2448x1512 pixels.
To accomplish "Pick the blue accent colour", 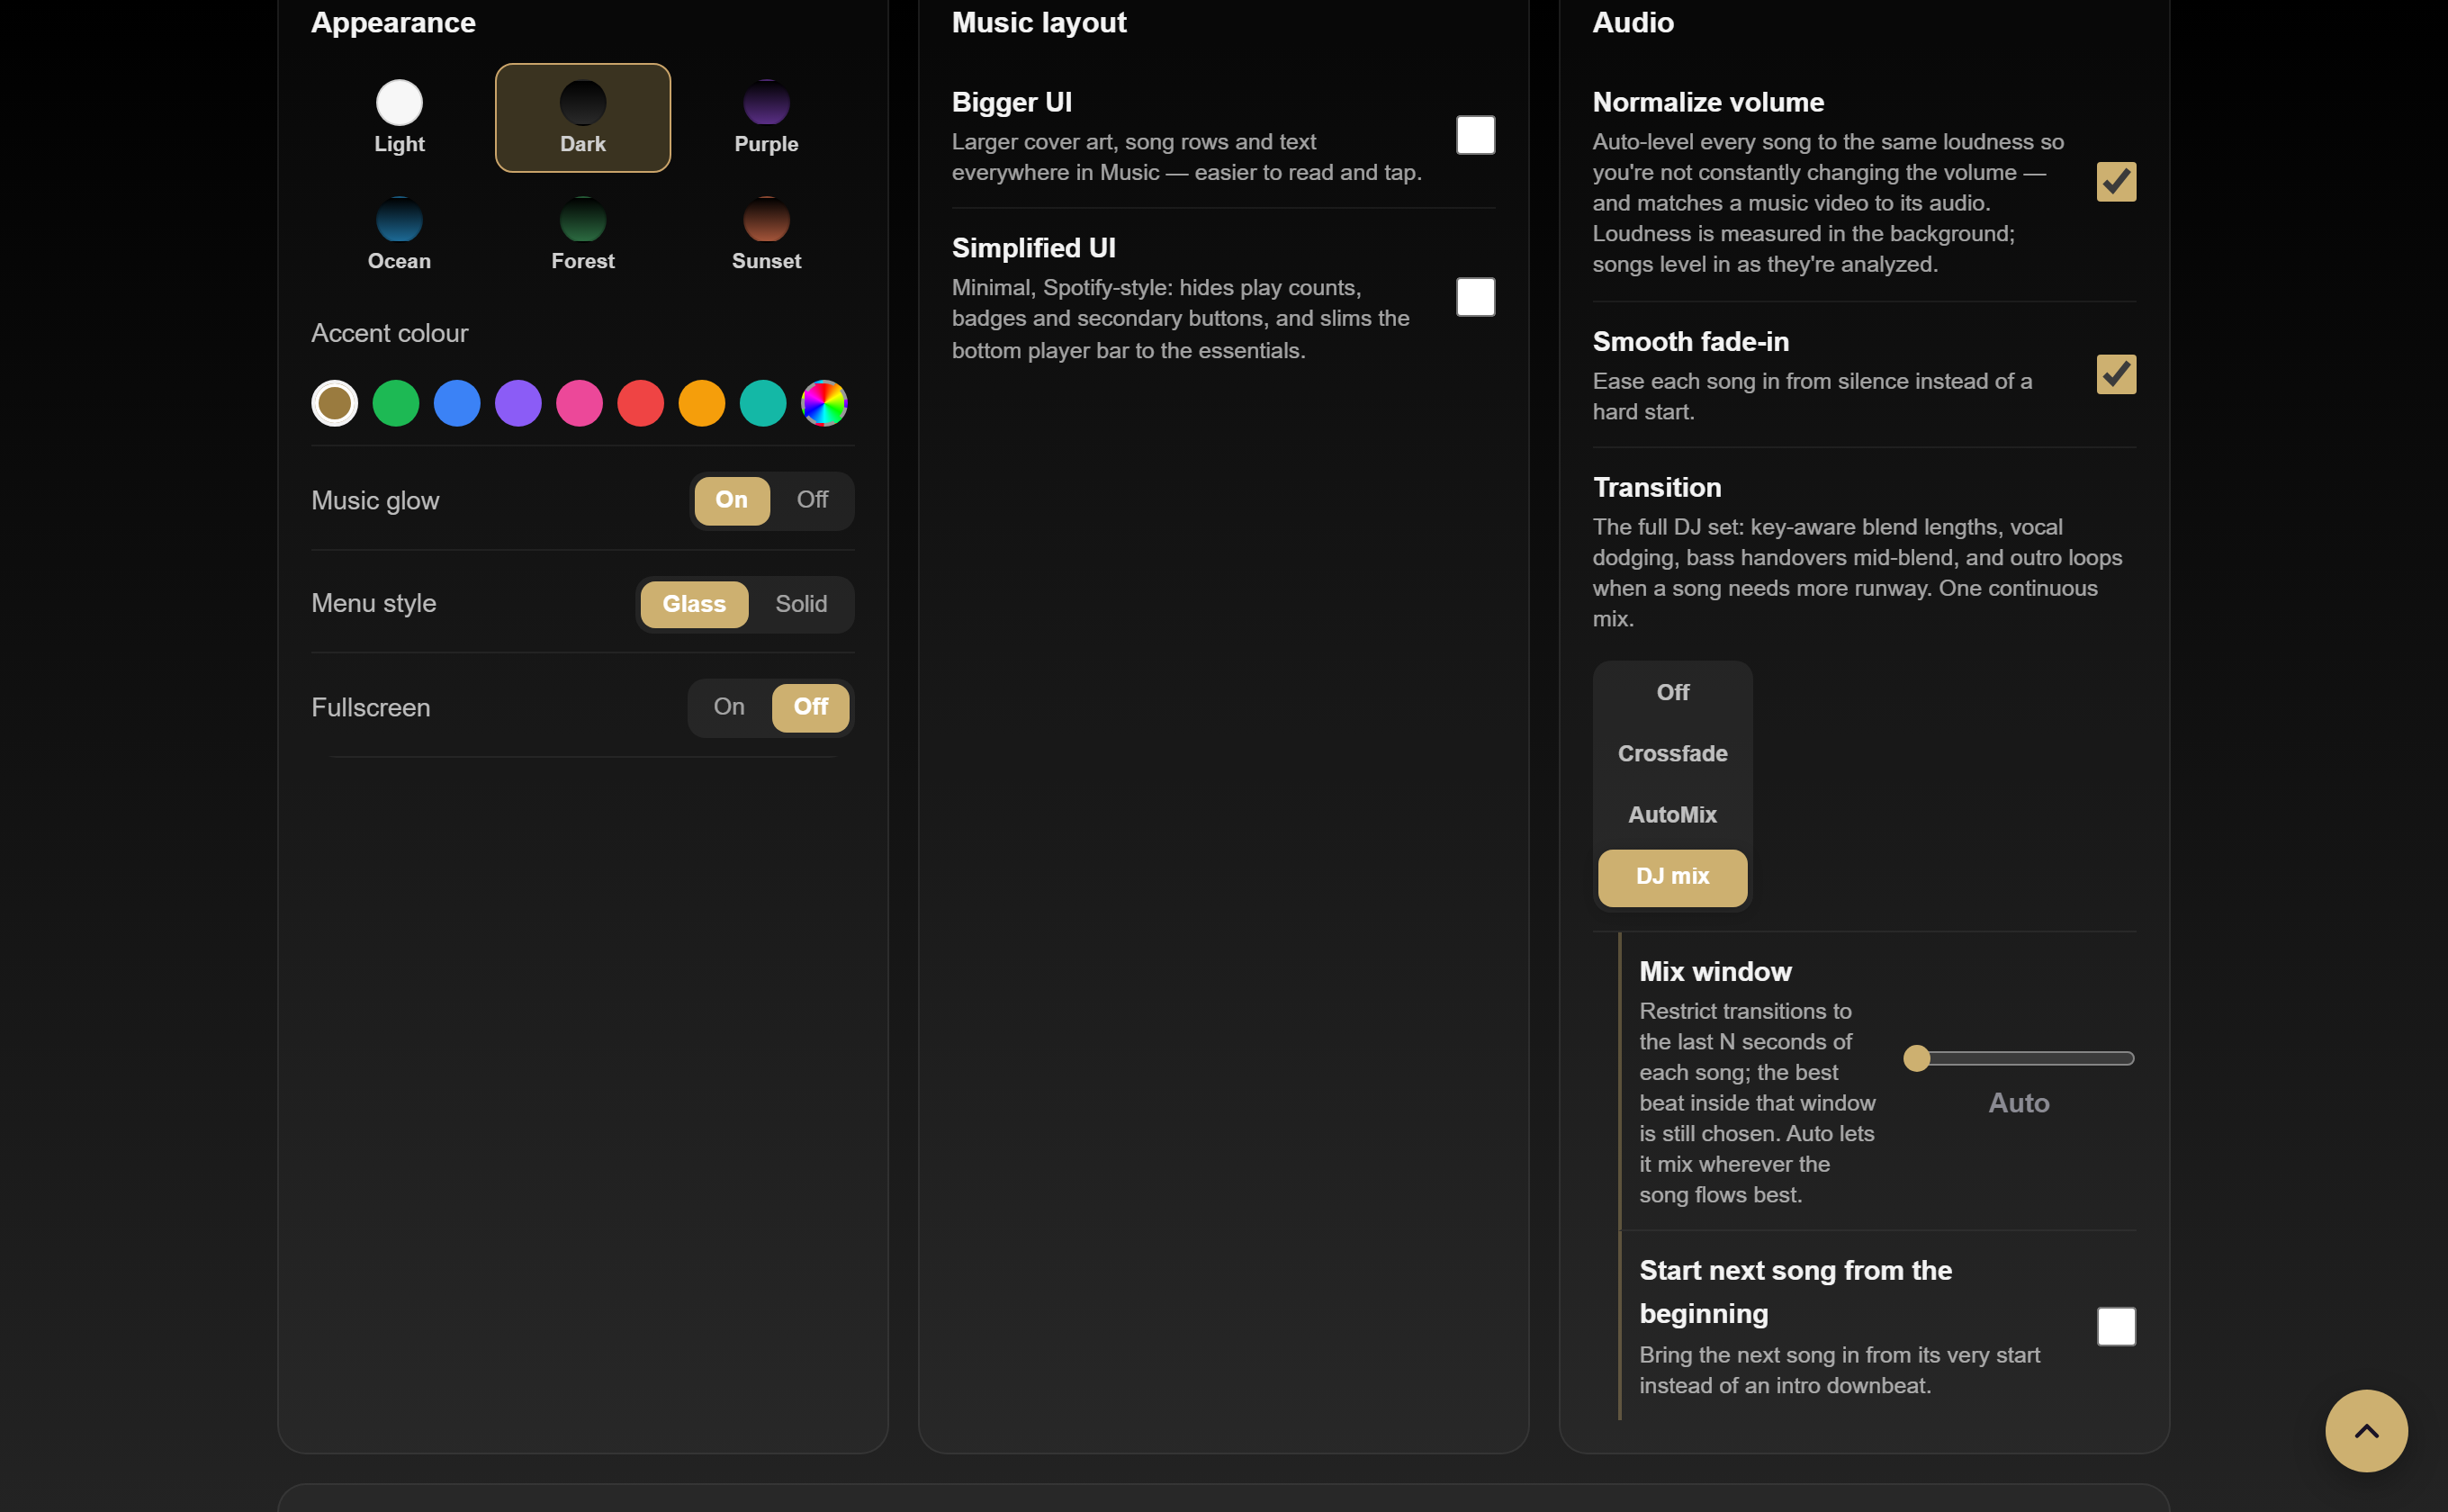I will coord(457,404).
